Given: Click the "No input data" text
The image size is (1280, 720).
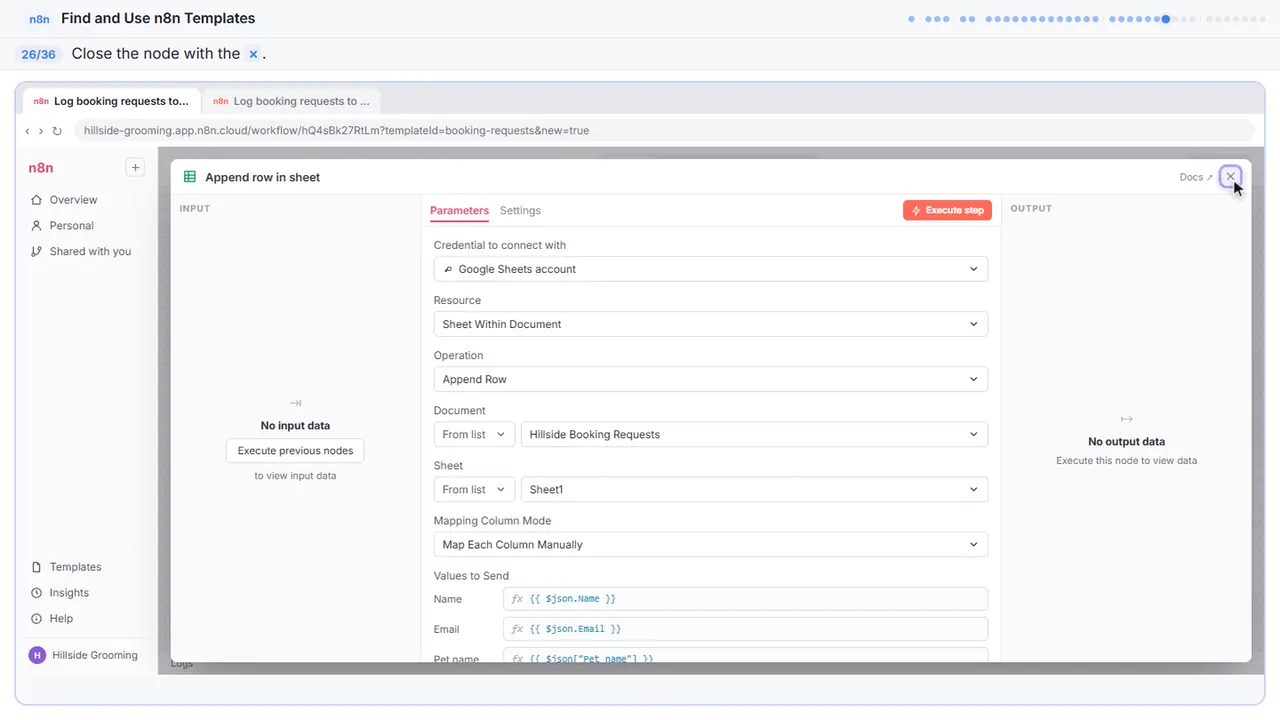Looking at the screenshot, I should click(x=295, y=426).
